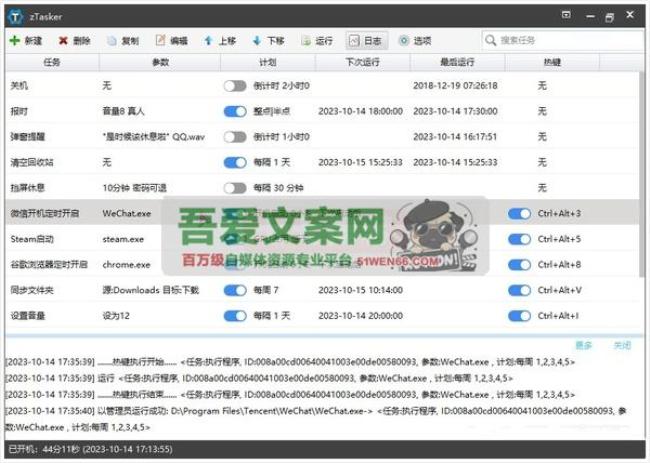Click the 删除 (Delete) red X icon
Screen dimensions: 650x463
click(x=64, y=41)
